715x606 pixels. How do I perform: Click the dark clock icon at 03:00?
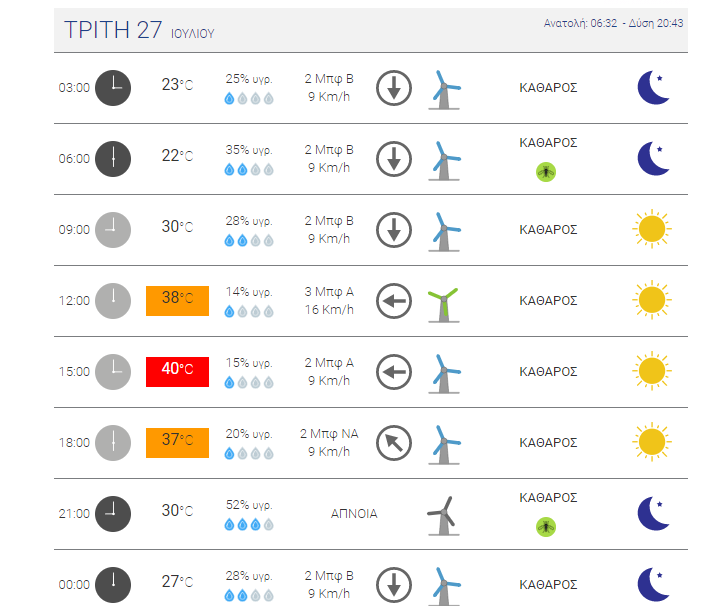(113, 87)
